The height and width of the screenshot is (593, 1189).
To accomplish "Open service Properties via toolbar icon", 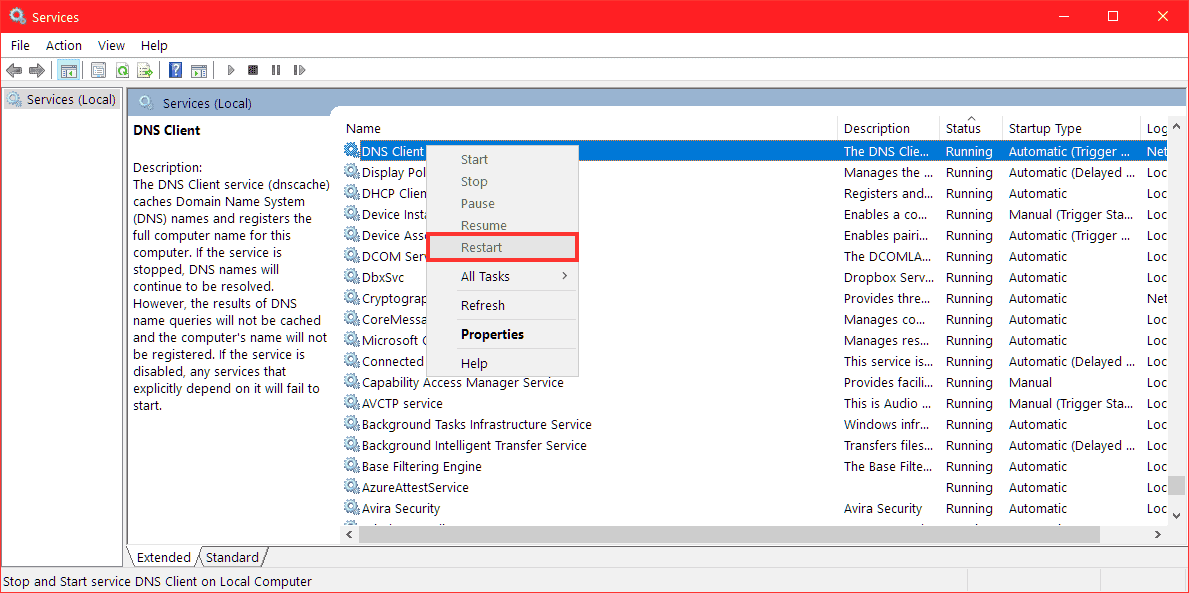I will pos(97,69).
